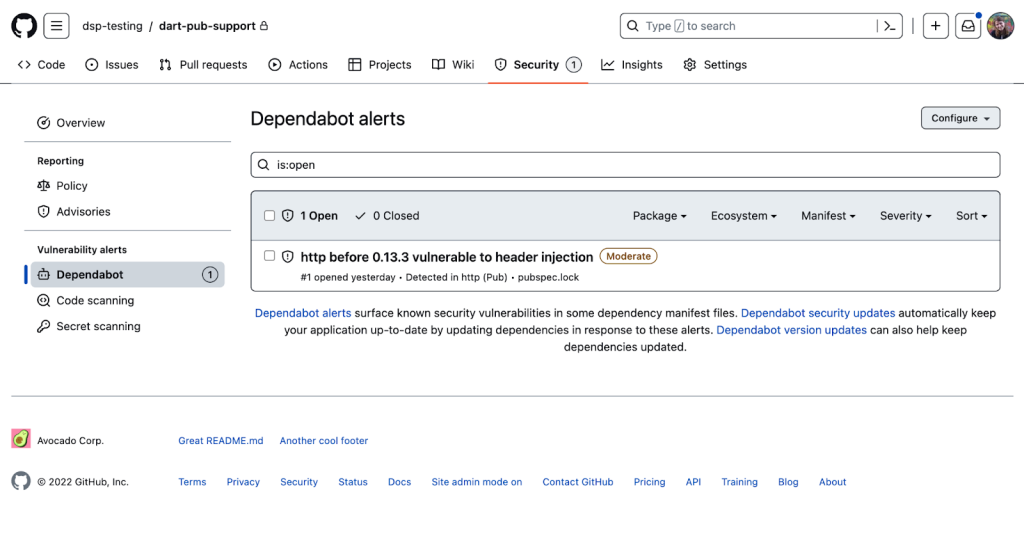
Task: Click the Avocado Corp. logo in footer
Action: 21,439
